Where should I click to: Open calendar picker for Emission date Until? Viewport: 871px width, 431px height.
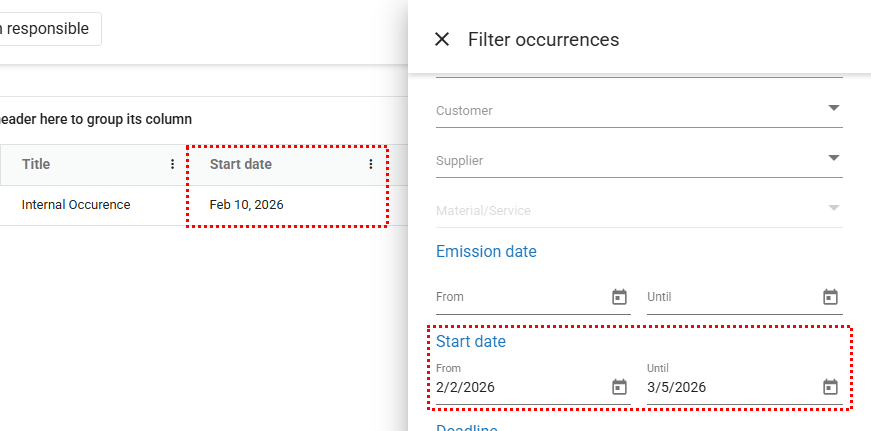click(x=830, y=297)
